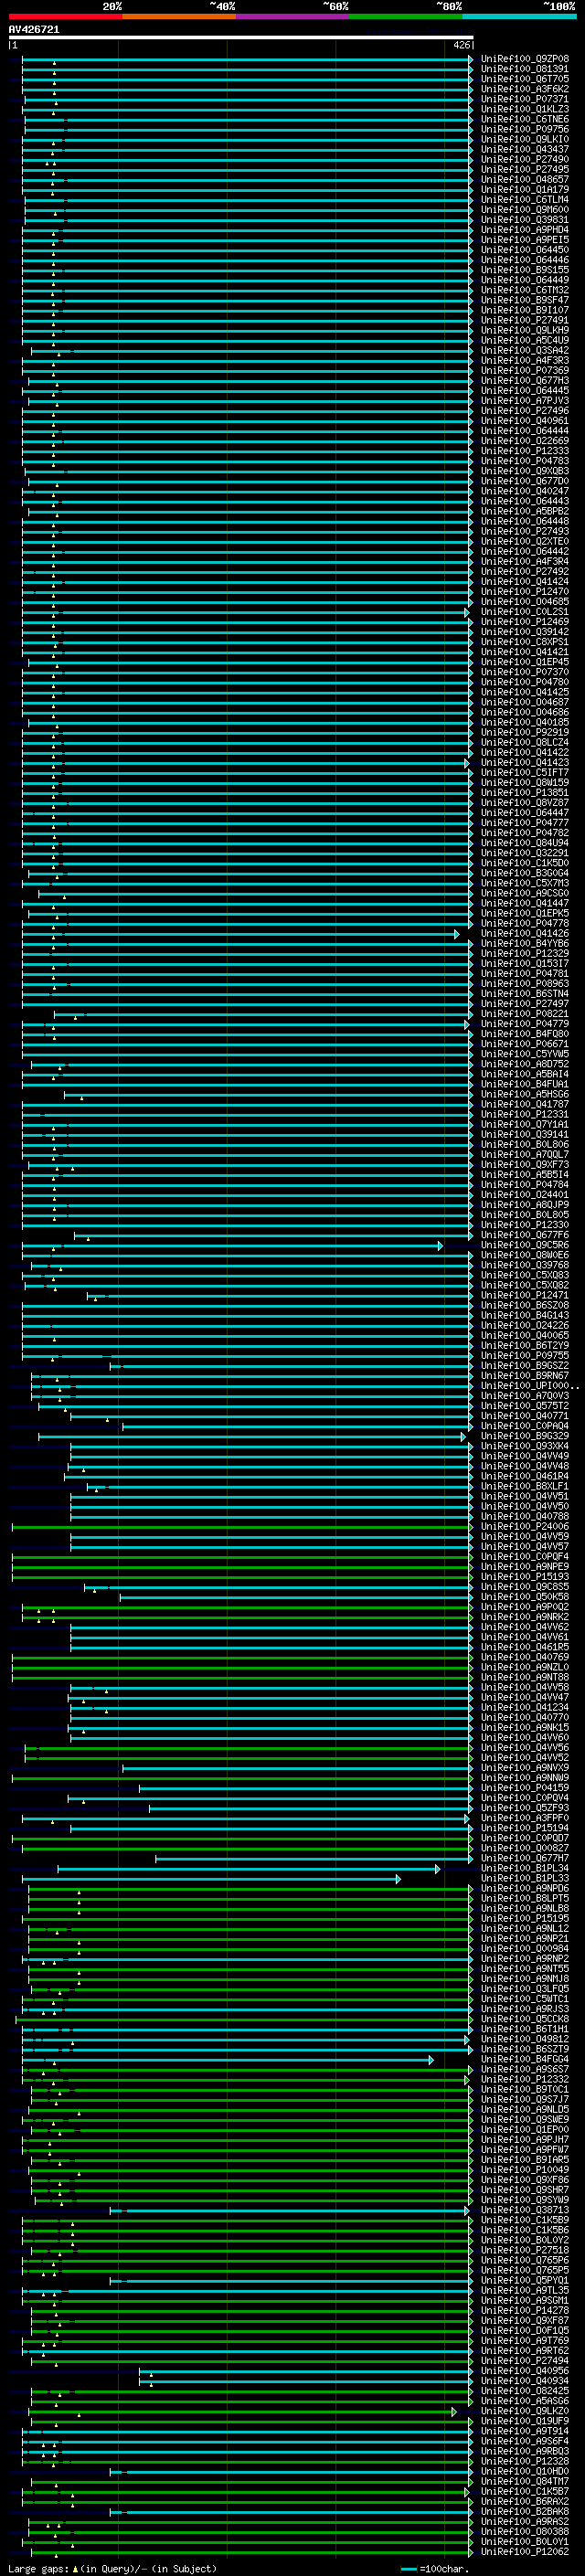Image resolution: width=585 pixels, height=2576 pixels.
Task: Select hit label UniRef100_C8XPS1
Action: point(524,642)
